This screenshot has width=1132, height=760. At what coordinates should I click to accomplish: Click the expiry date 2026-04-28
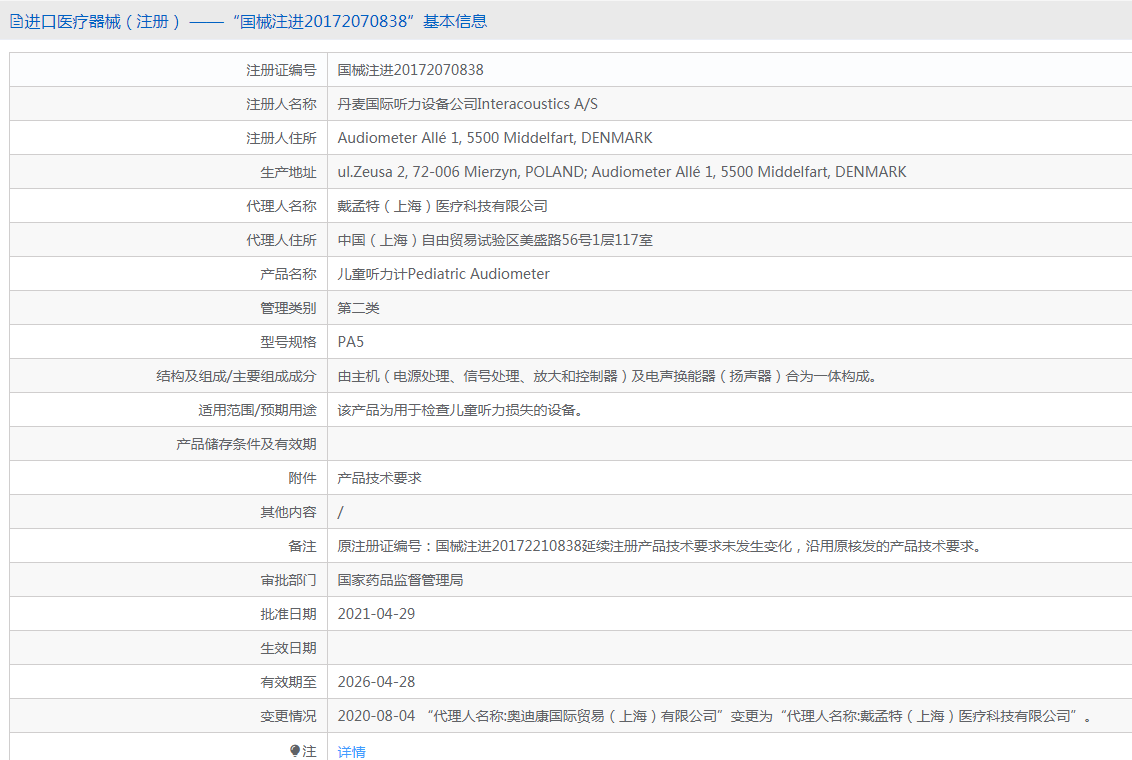376,682
